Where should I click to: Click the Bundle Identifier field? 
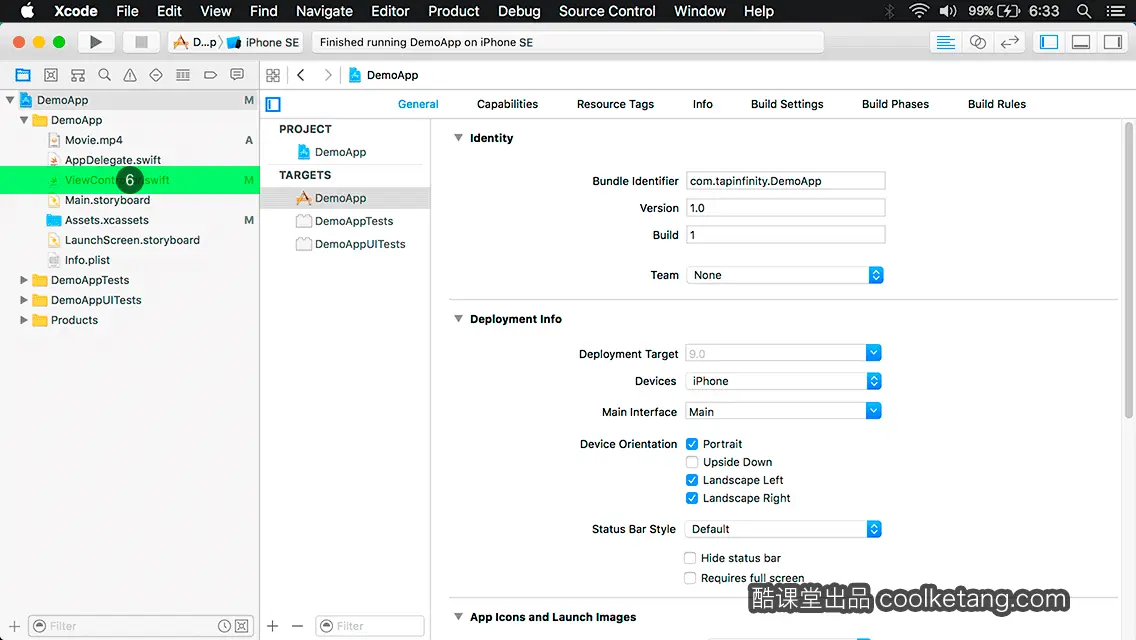785,180
